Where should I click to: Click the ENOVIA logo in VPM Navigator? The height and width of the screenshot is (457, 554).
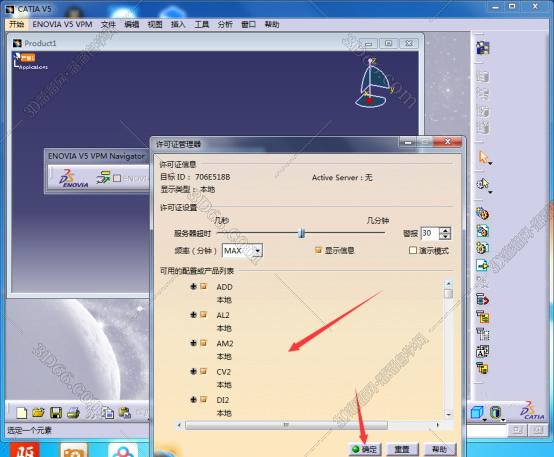[73, 178]
